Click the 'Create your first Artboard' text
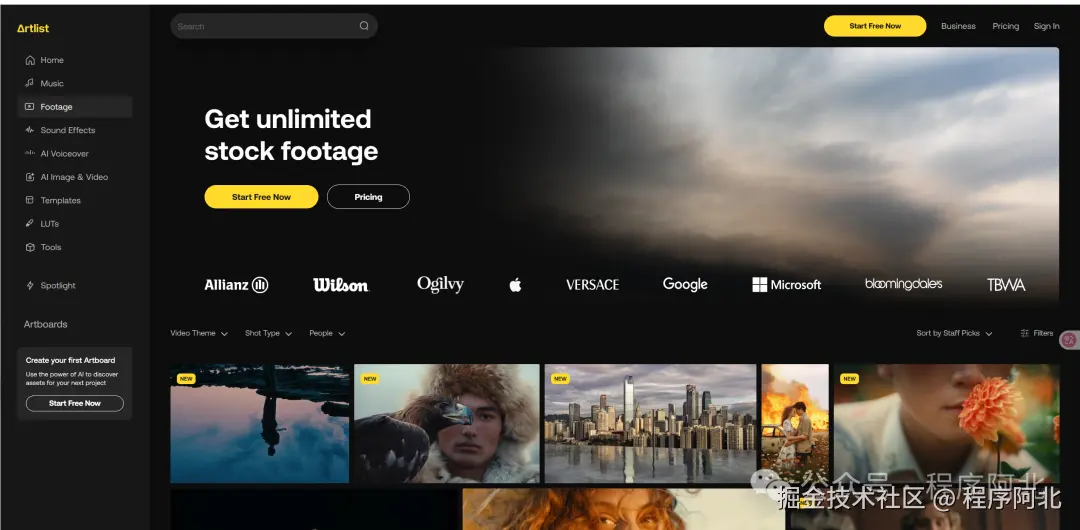Viewport: 1080px width, 530px height. click(x=70, y=360)
